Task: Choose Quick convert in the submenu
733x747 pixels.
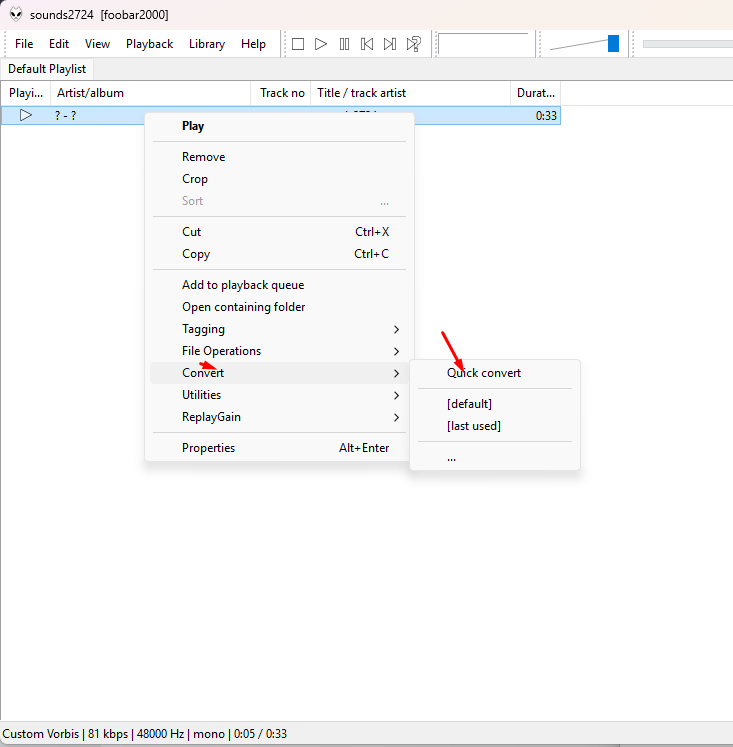Action: coord(495,373)
